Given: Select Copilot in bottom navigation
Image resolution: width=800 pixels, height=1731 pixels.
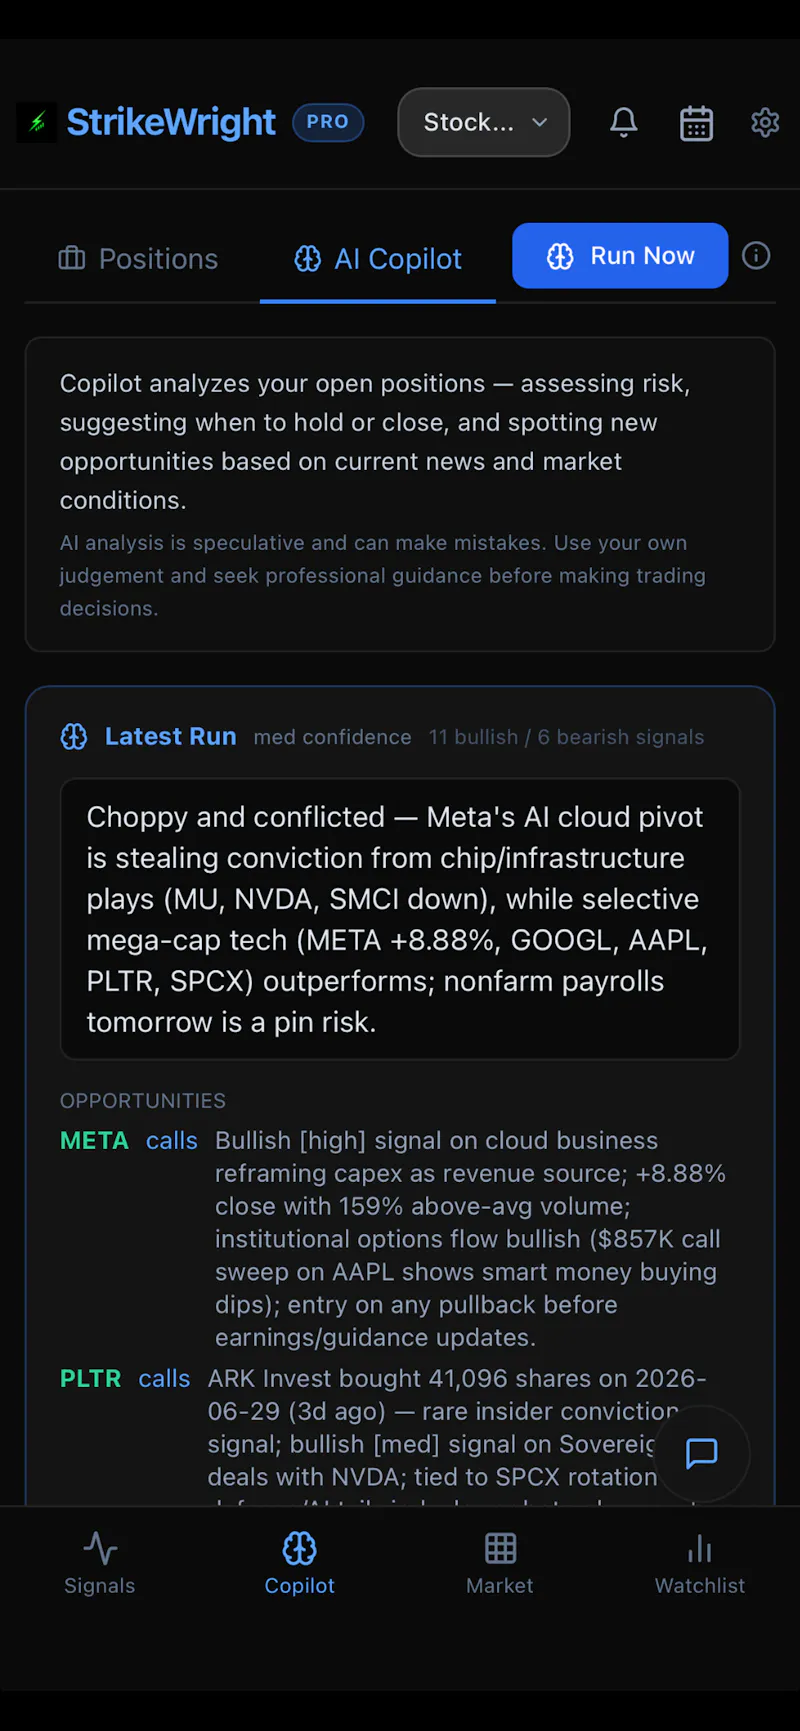Looking at the screenshot, I should coord(300,1563).
